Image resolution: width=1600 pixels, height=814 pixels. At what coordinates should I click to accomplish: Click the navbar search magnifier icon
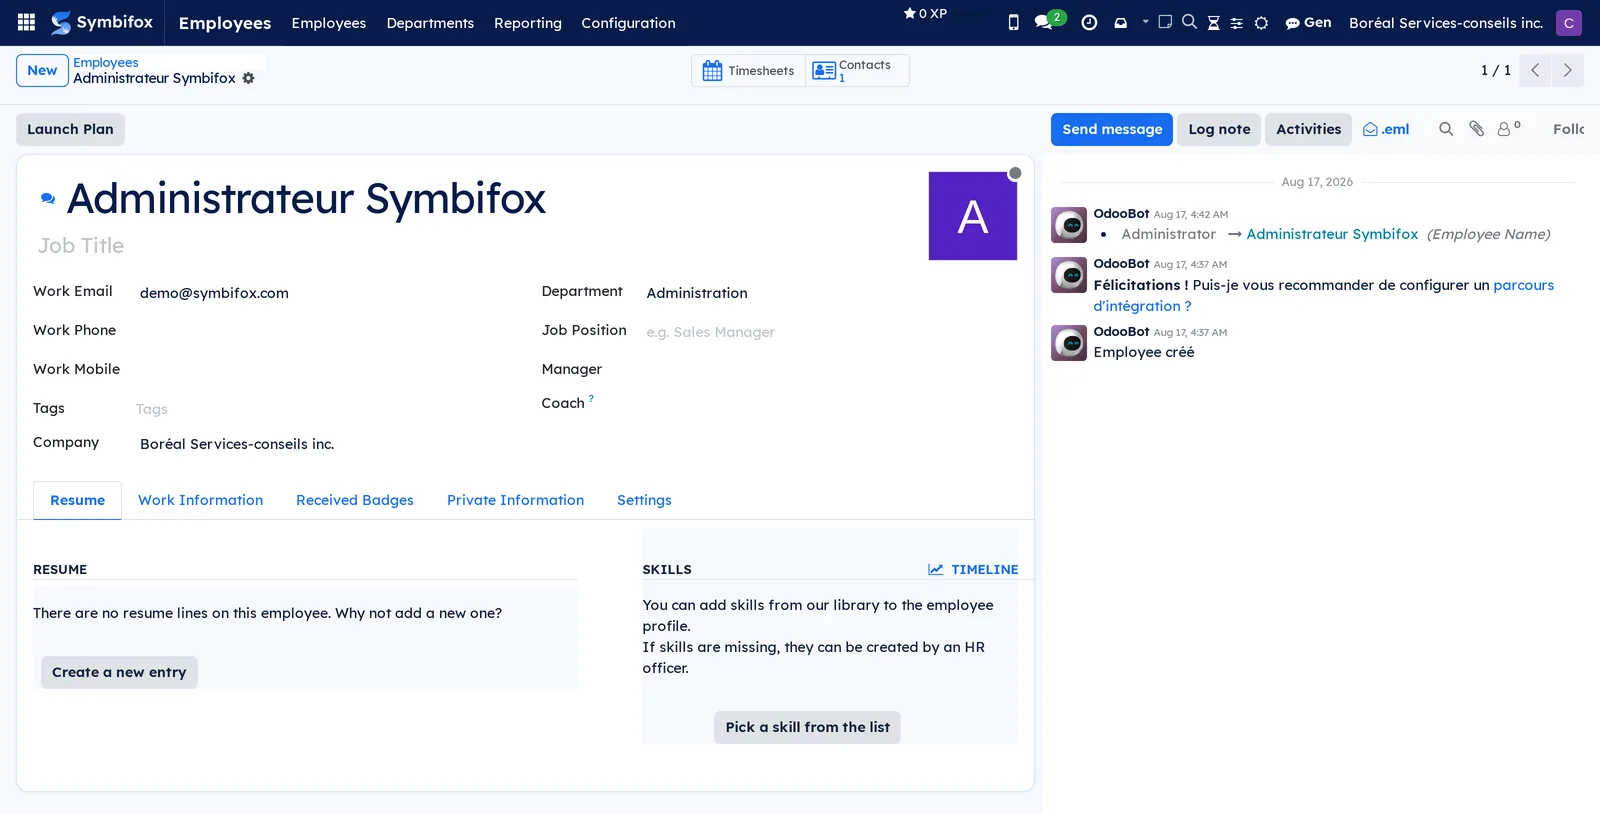pos(1189,21)
